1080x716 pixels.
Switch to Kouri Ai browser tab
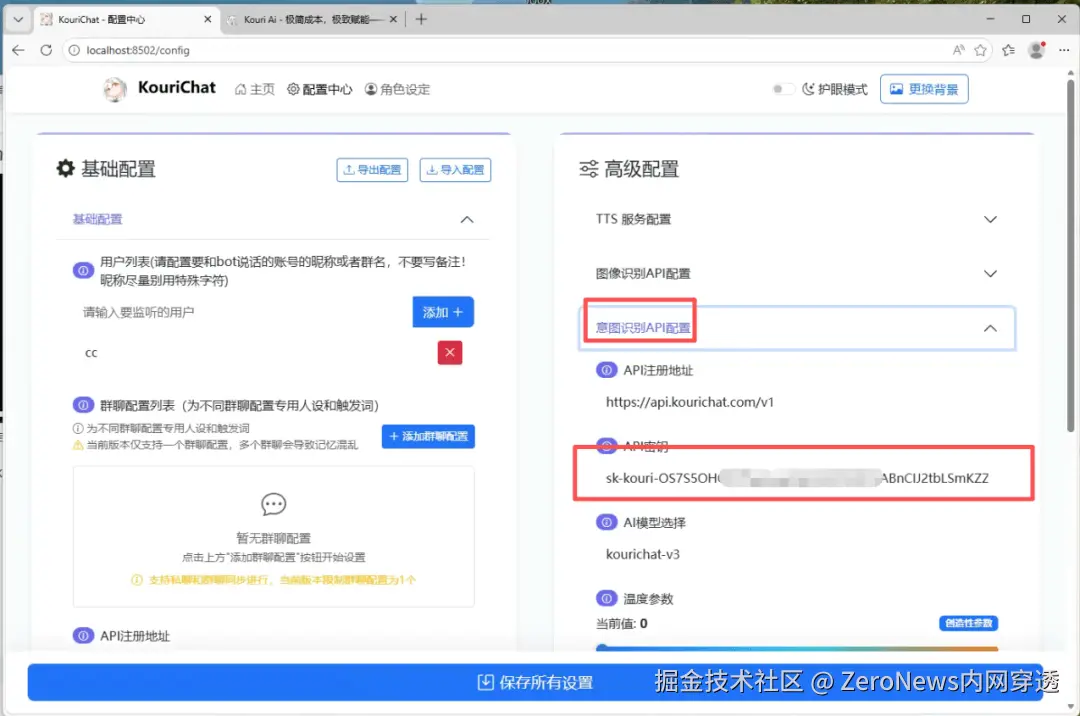click(313, 19)
